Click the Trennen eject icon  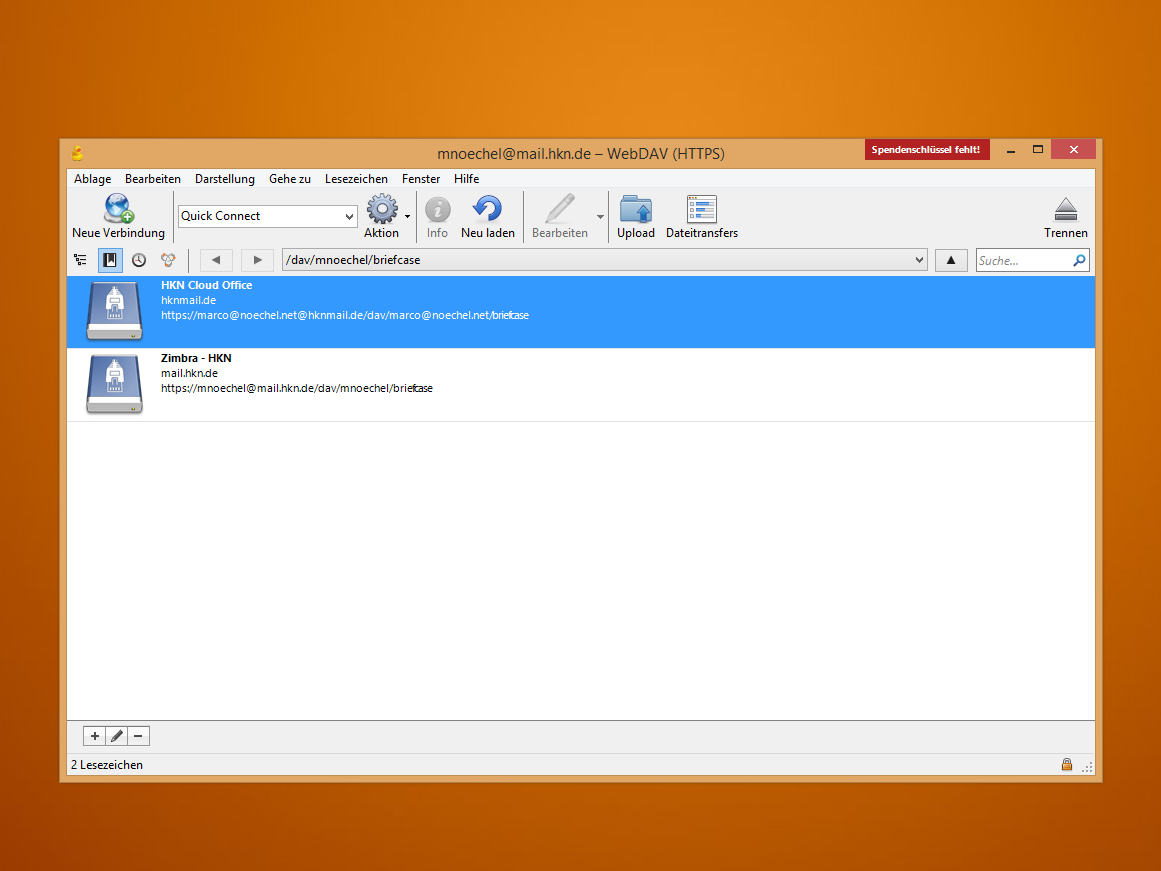(1065, 210)
